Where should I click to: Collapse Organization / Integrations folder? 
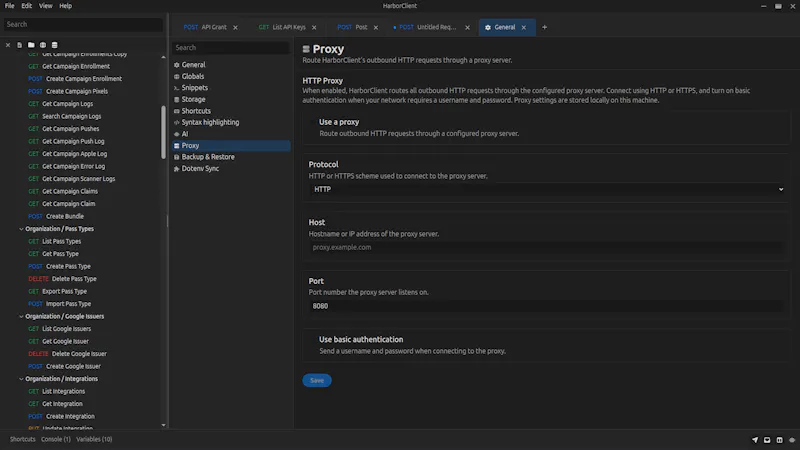click(21, 379)
